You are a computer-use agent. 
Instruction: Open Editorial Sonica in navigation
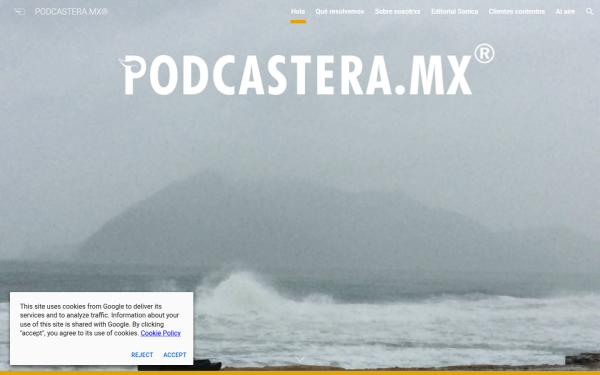(x=454, y=11)
